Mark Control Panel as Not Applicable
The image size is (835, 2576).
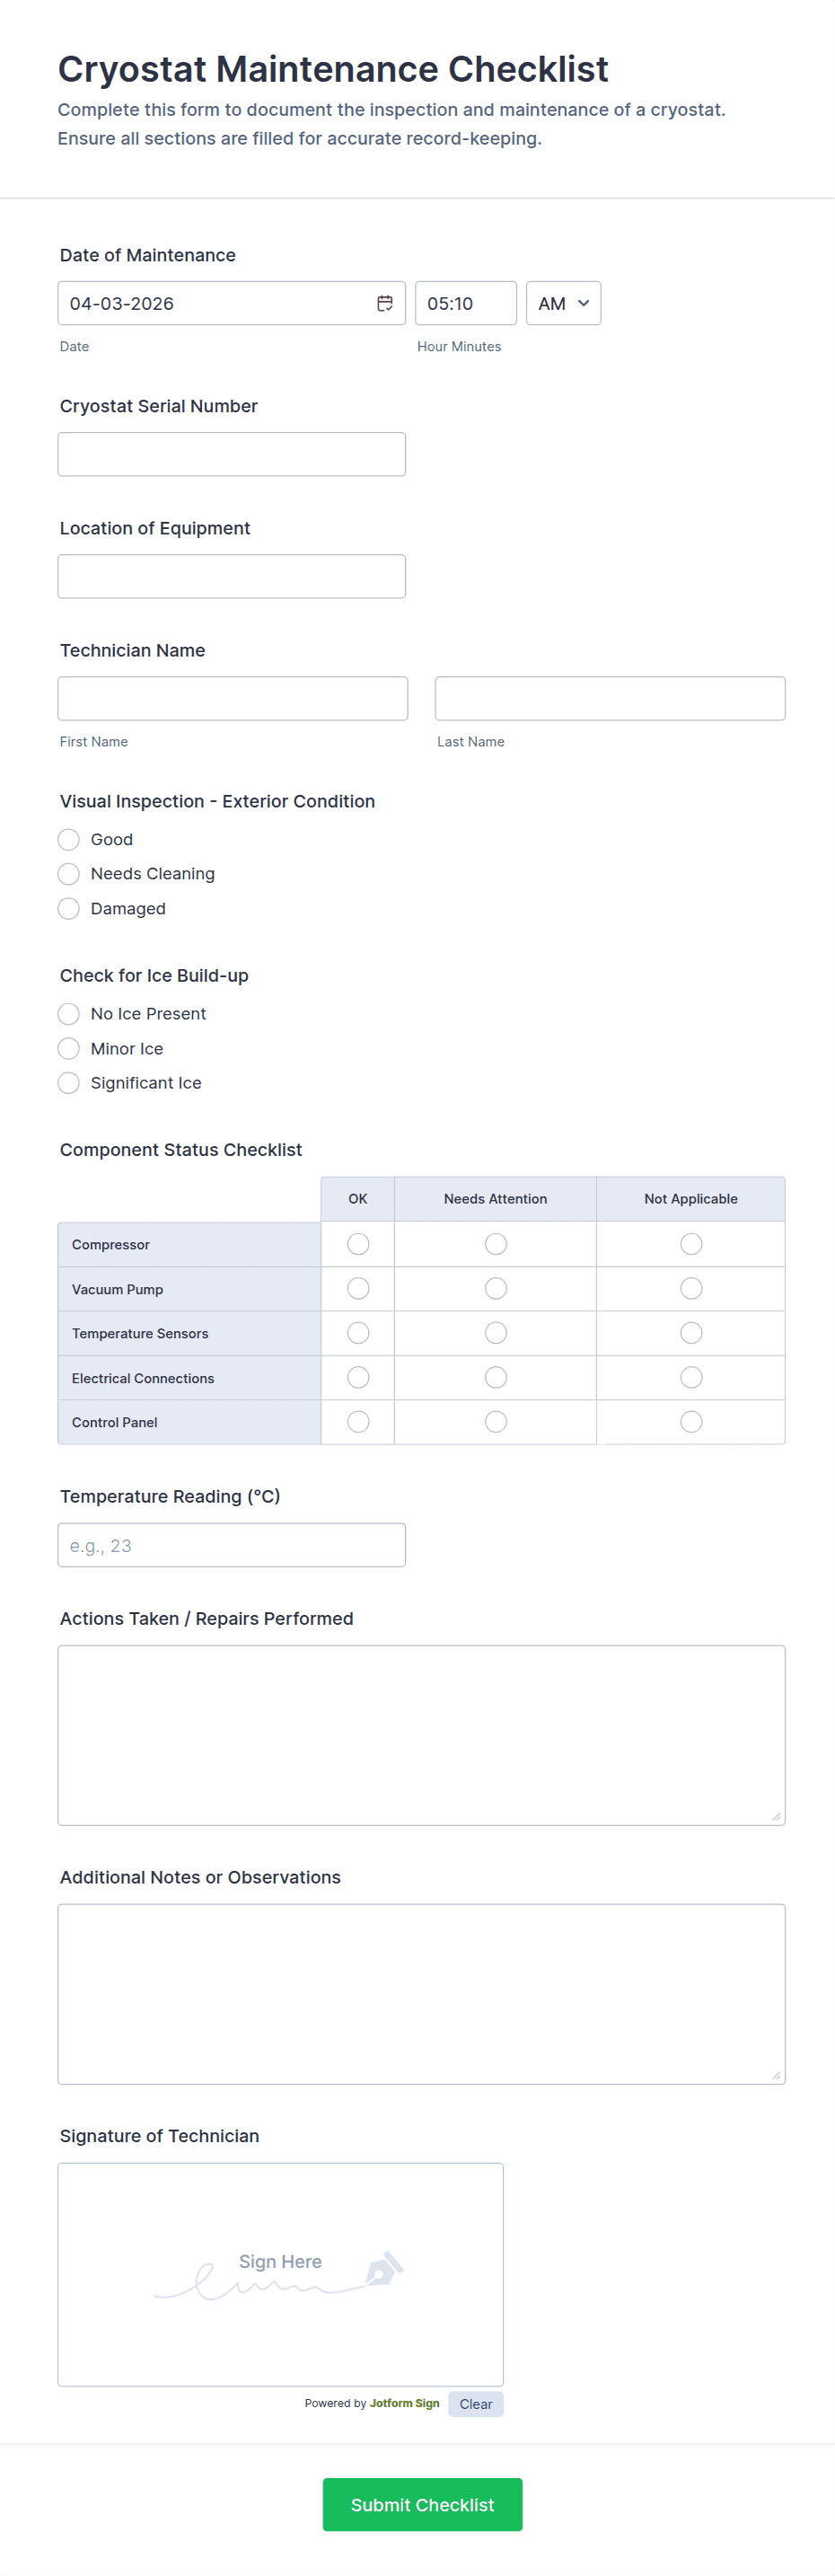[x=690, y=1422]
